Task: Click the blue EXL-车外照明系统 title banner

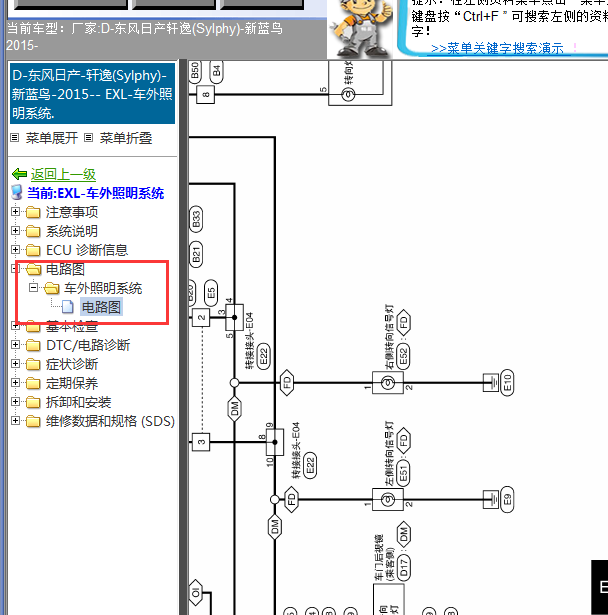Action: [x=92, y=94]
